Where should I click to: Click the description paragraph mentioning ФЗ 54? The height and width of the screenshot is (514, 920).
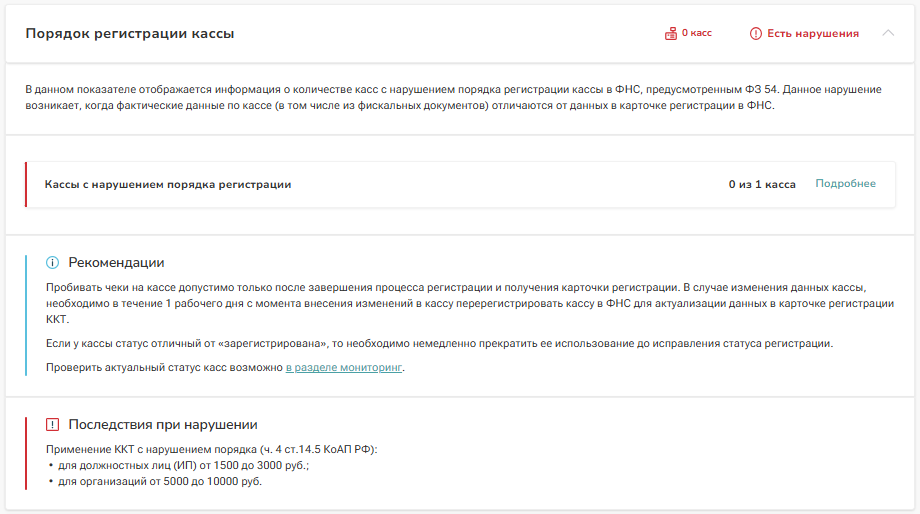[x=453, y=98]
